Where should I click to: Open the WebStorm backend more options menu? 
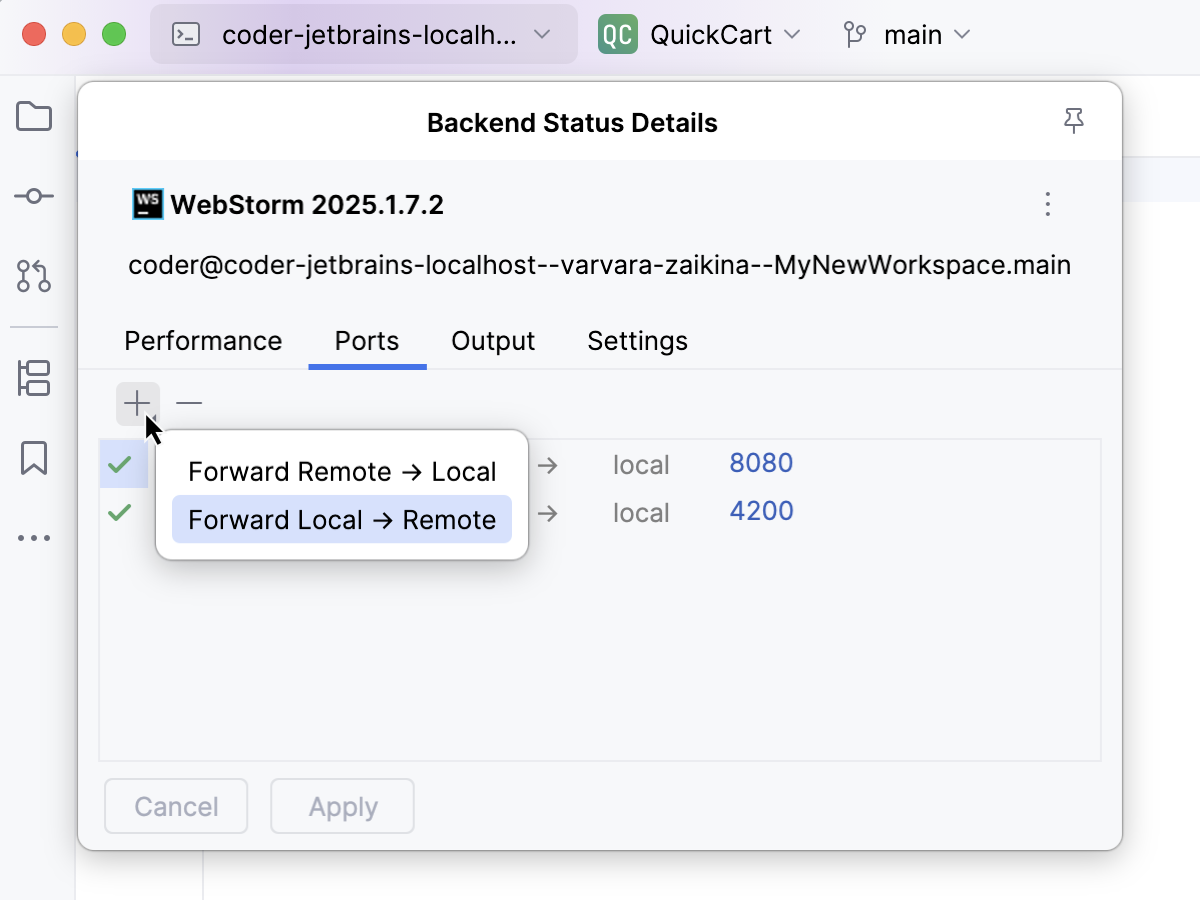click(1048, 205)
